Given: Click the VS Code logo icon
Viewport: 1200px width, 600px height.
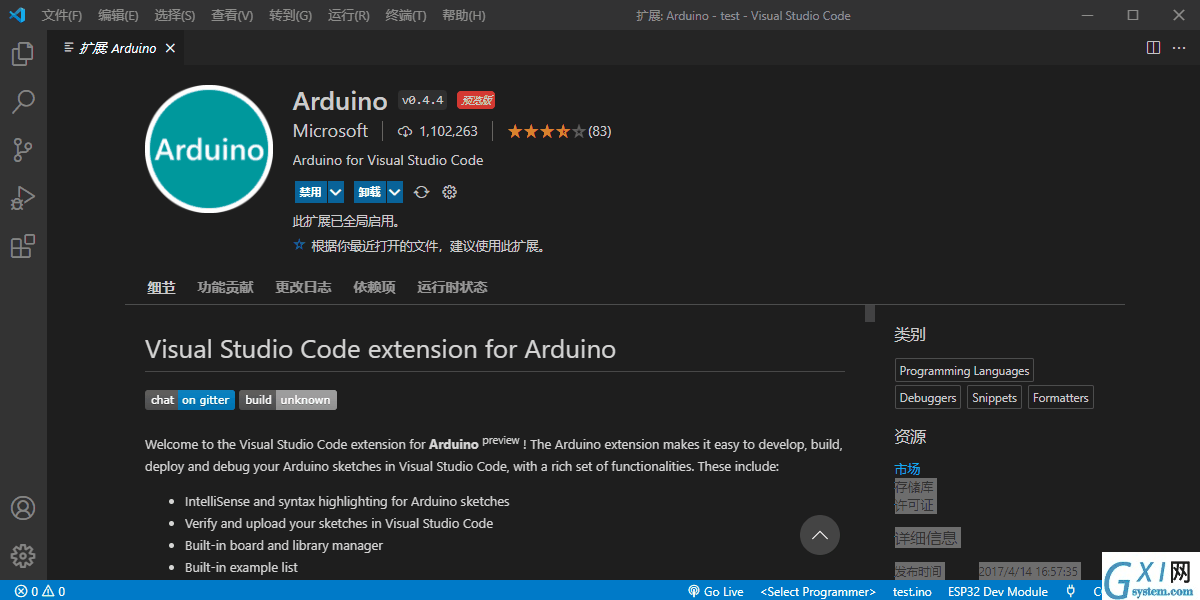Looking at the screenshot, I should [17, 15].
